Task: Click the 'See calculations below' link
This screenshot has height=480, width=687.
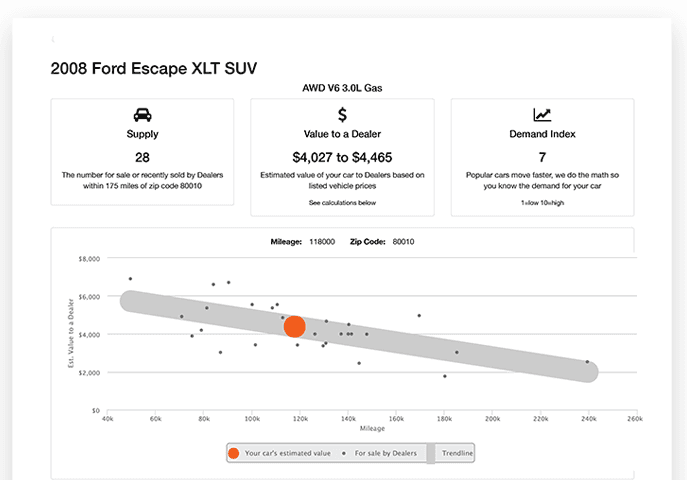Action: click(x=342, y=203)
